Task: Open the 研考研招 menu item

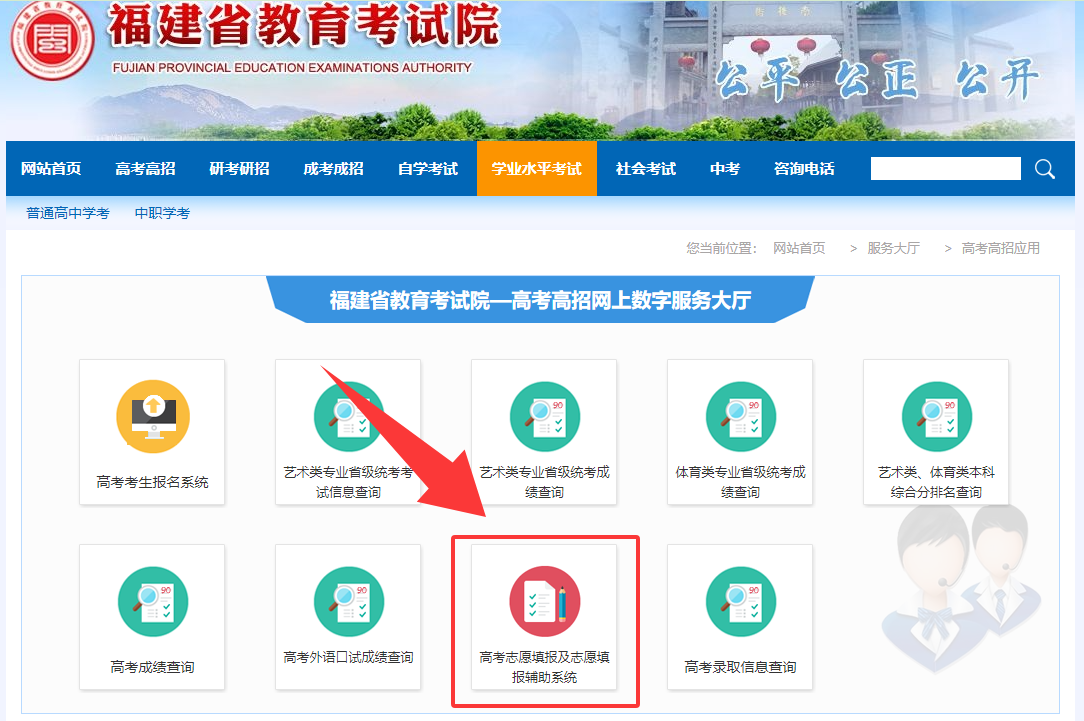Action: pyautogui.click(x=239, y=169)
